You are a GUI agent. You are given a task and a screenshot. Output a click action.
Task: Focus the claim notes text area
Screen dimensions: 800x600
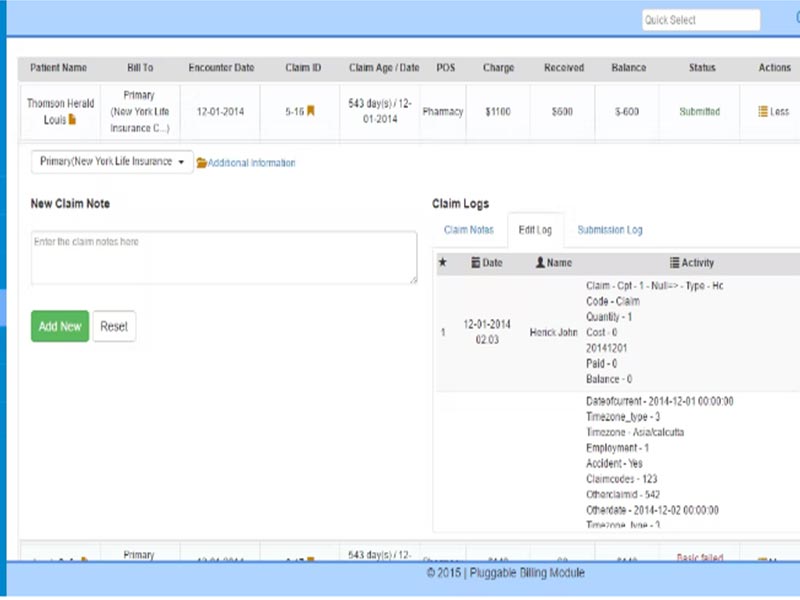[x=224, y=258]
